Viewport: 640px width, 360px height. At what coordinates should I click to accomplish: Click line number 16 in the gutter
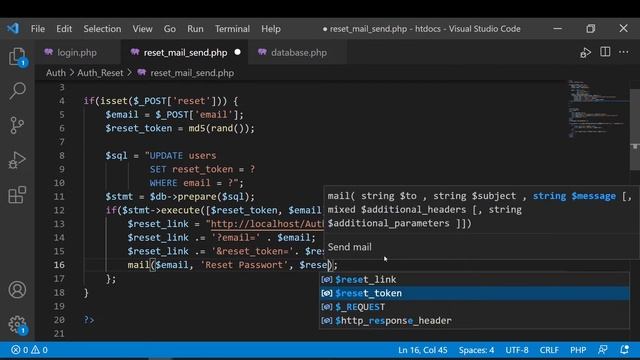[x=59, y=264]
